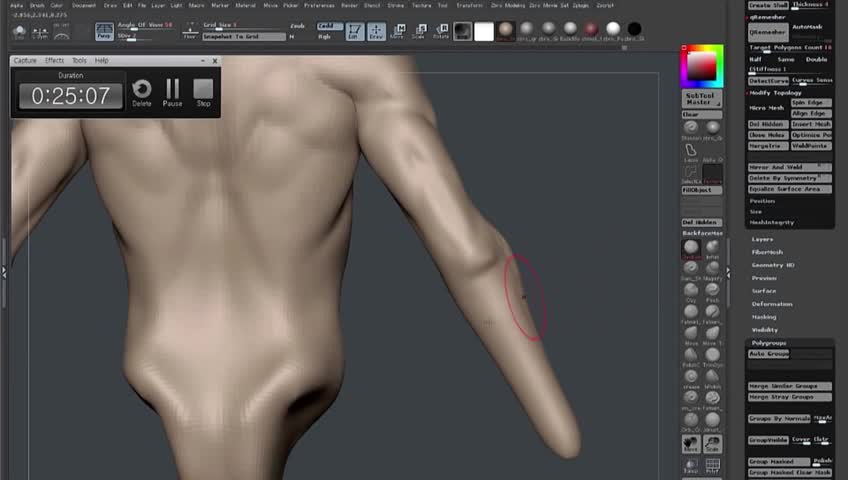848x480 pixels.
Task: Expand the FiberMesh subpalette
Action: coord(767,252)
